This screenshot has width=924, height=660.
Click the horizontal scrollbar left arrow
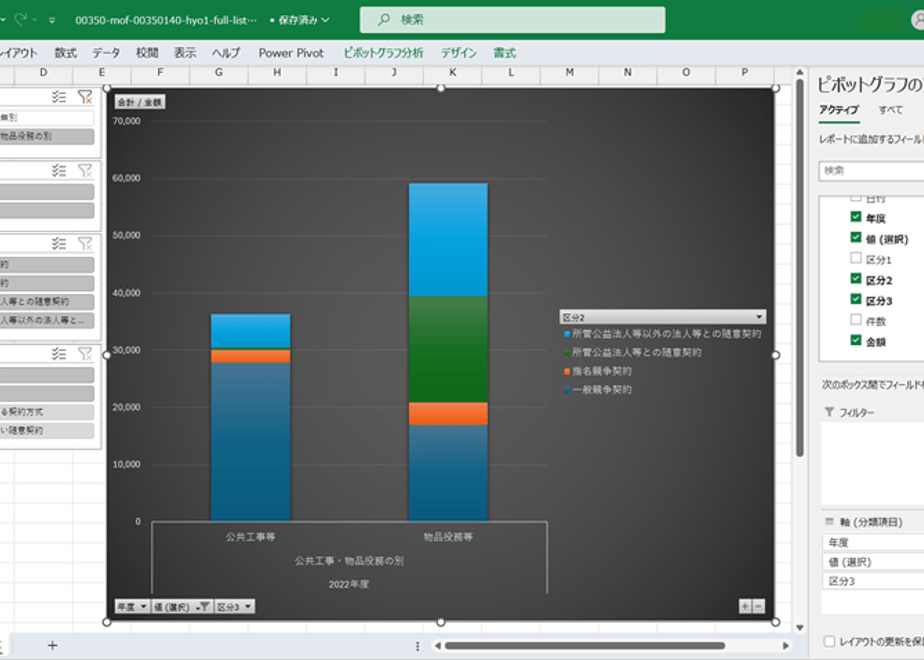coord(437,646)
